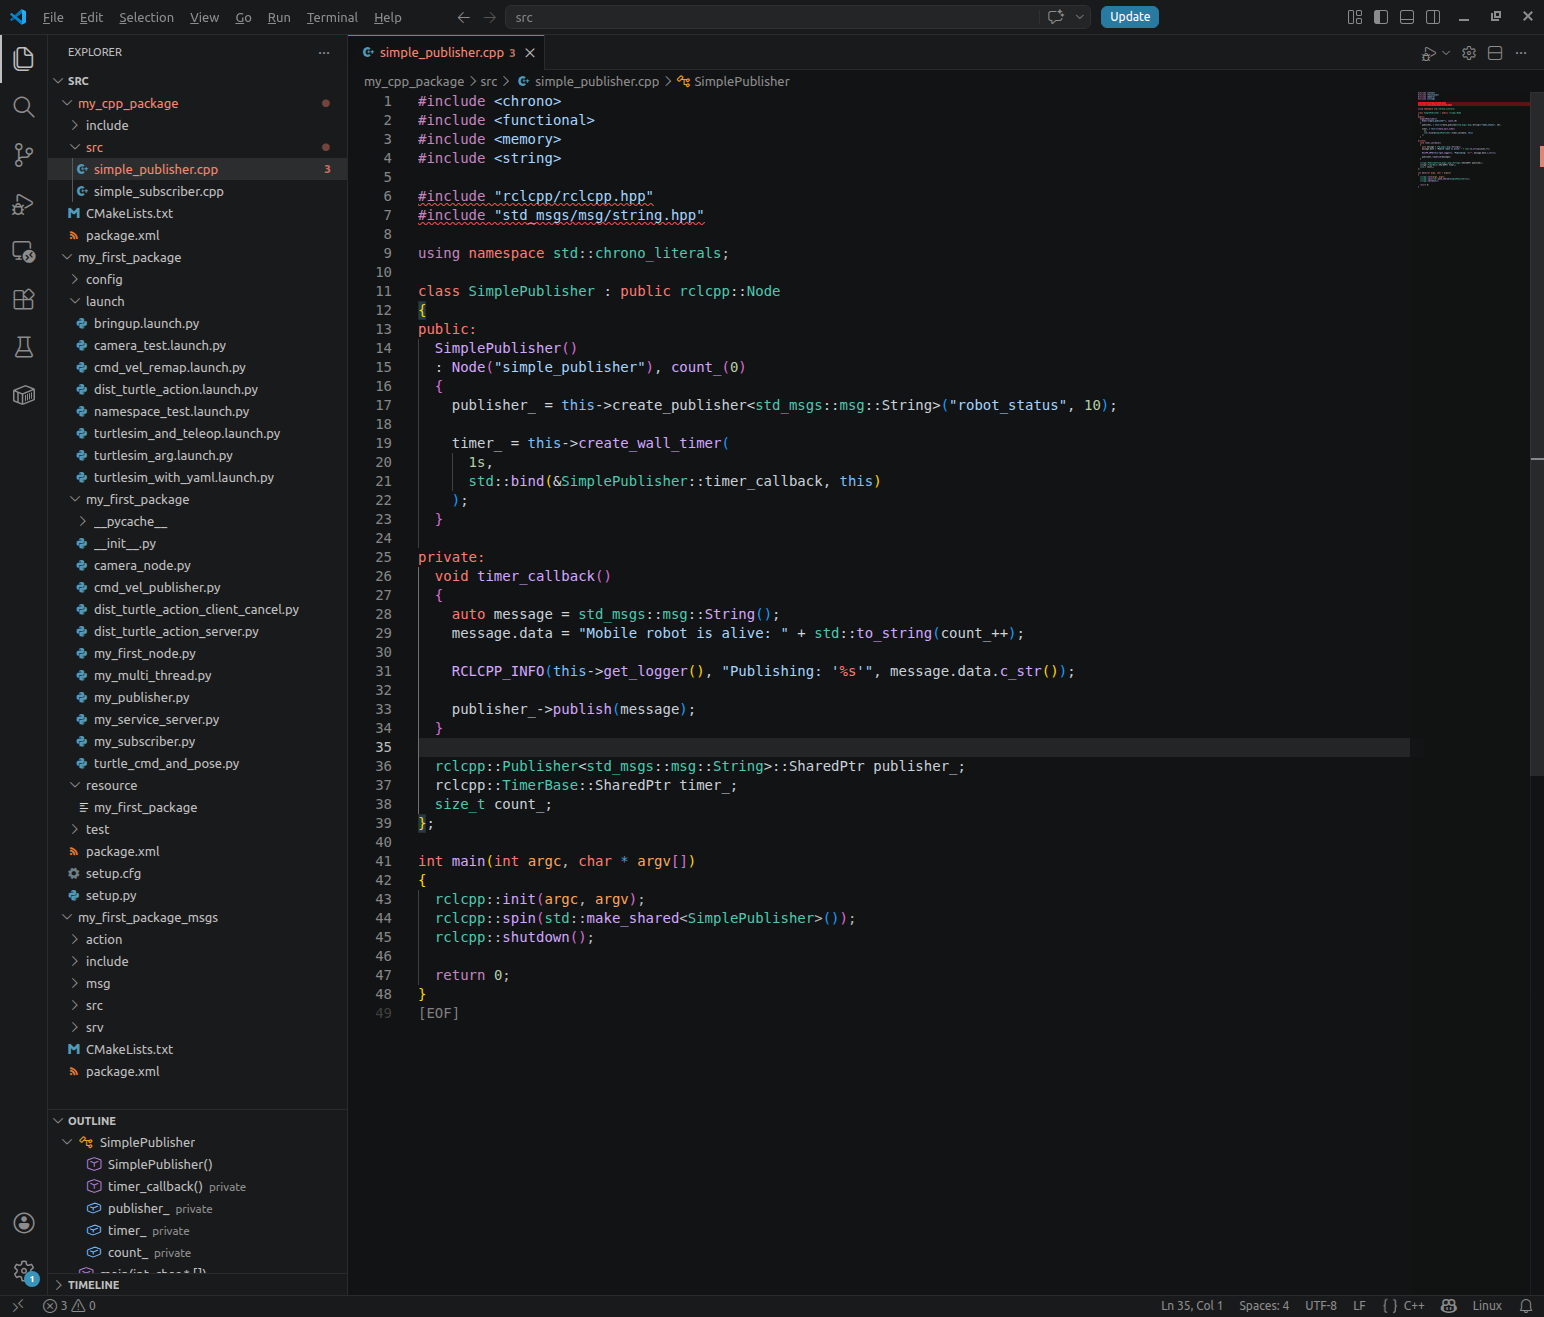This screenshot has height=1317, width=1544.
Task: Open the Testing flask view
Action: pyautogui.click(x=24, y=347)
